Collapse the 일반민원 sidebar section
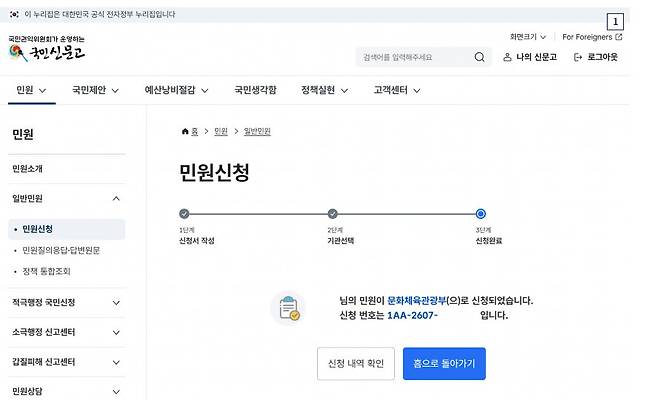Image resolution: width=658 pixels, height=400 pixels. 67,199
